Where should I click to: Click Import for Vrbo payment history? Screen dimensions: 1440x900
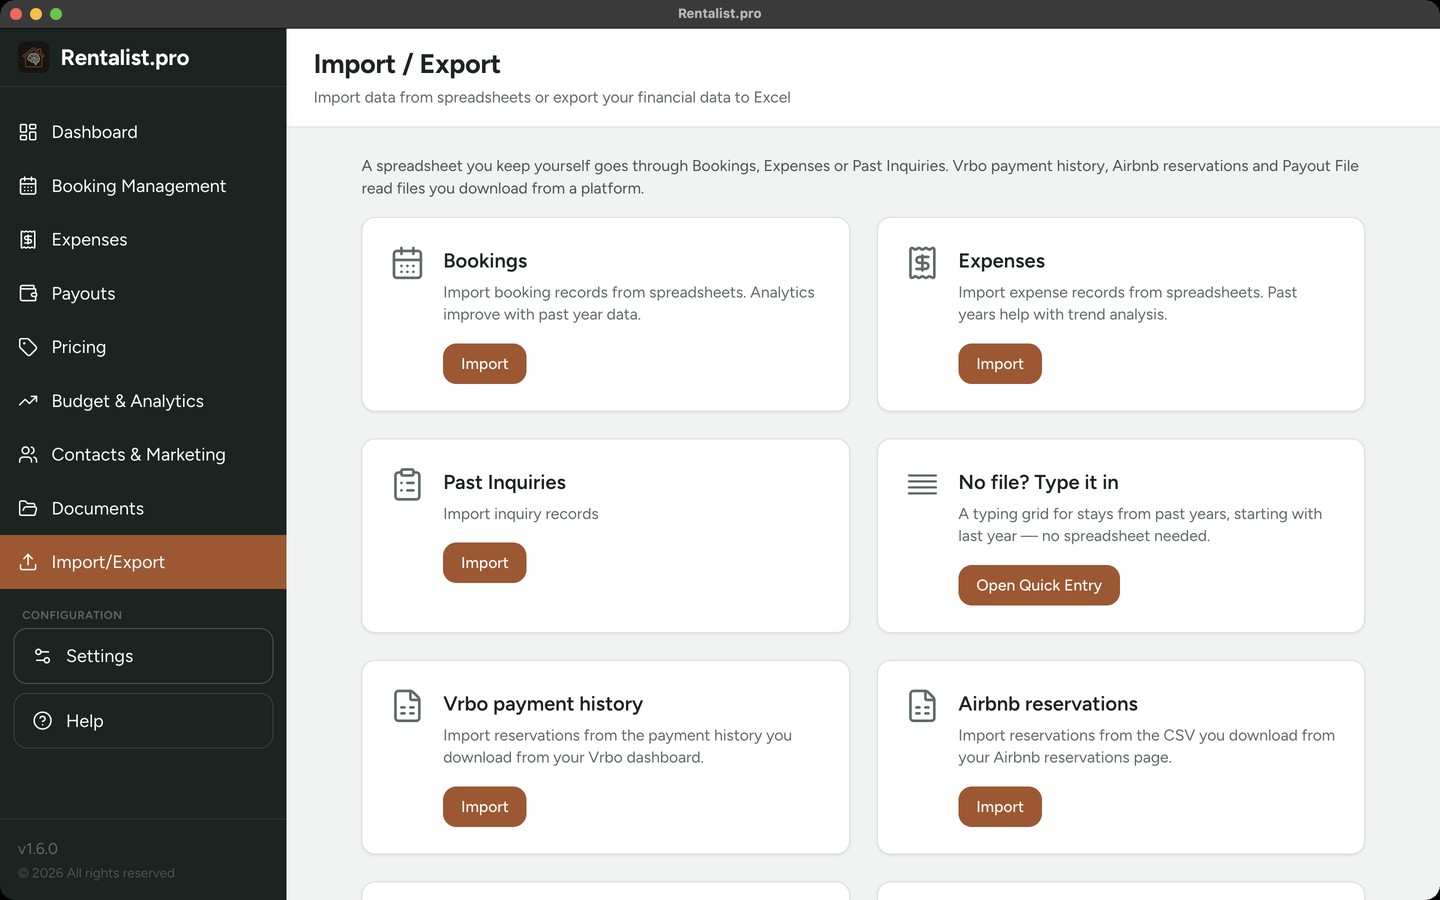pyautogui.click(x=484, y=807)
